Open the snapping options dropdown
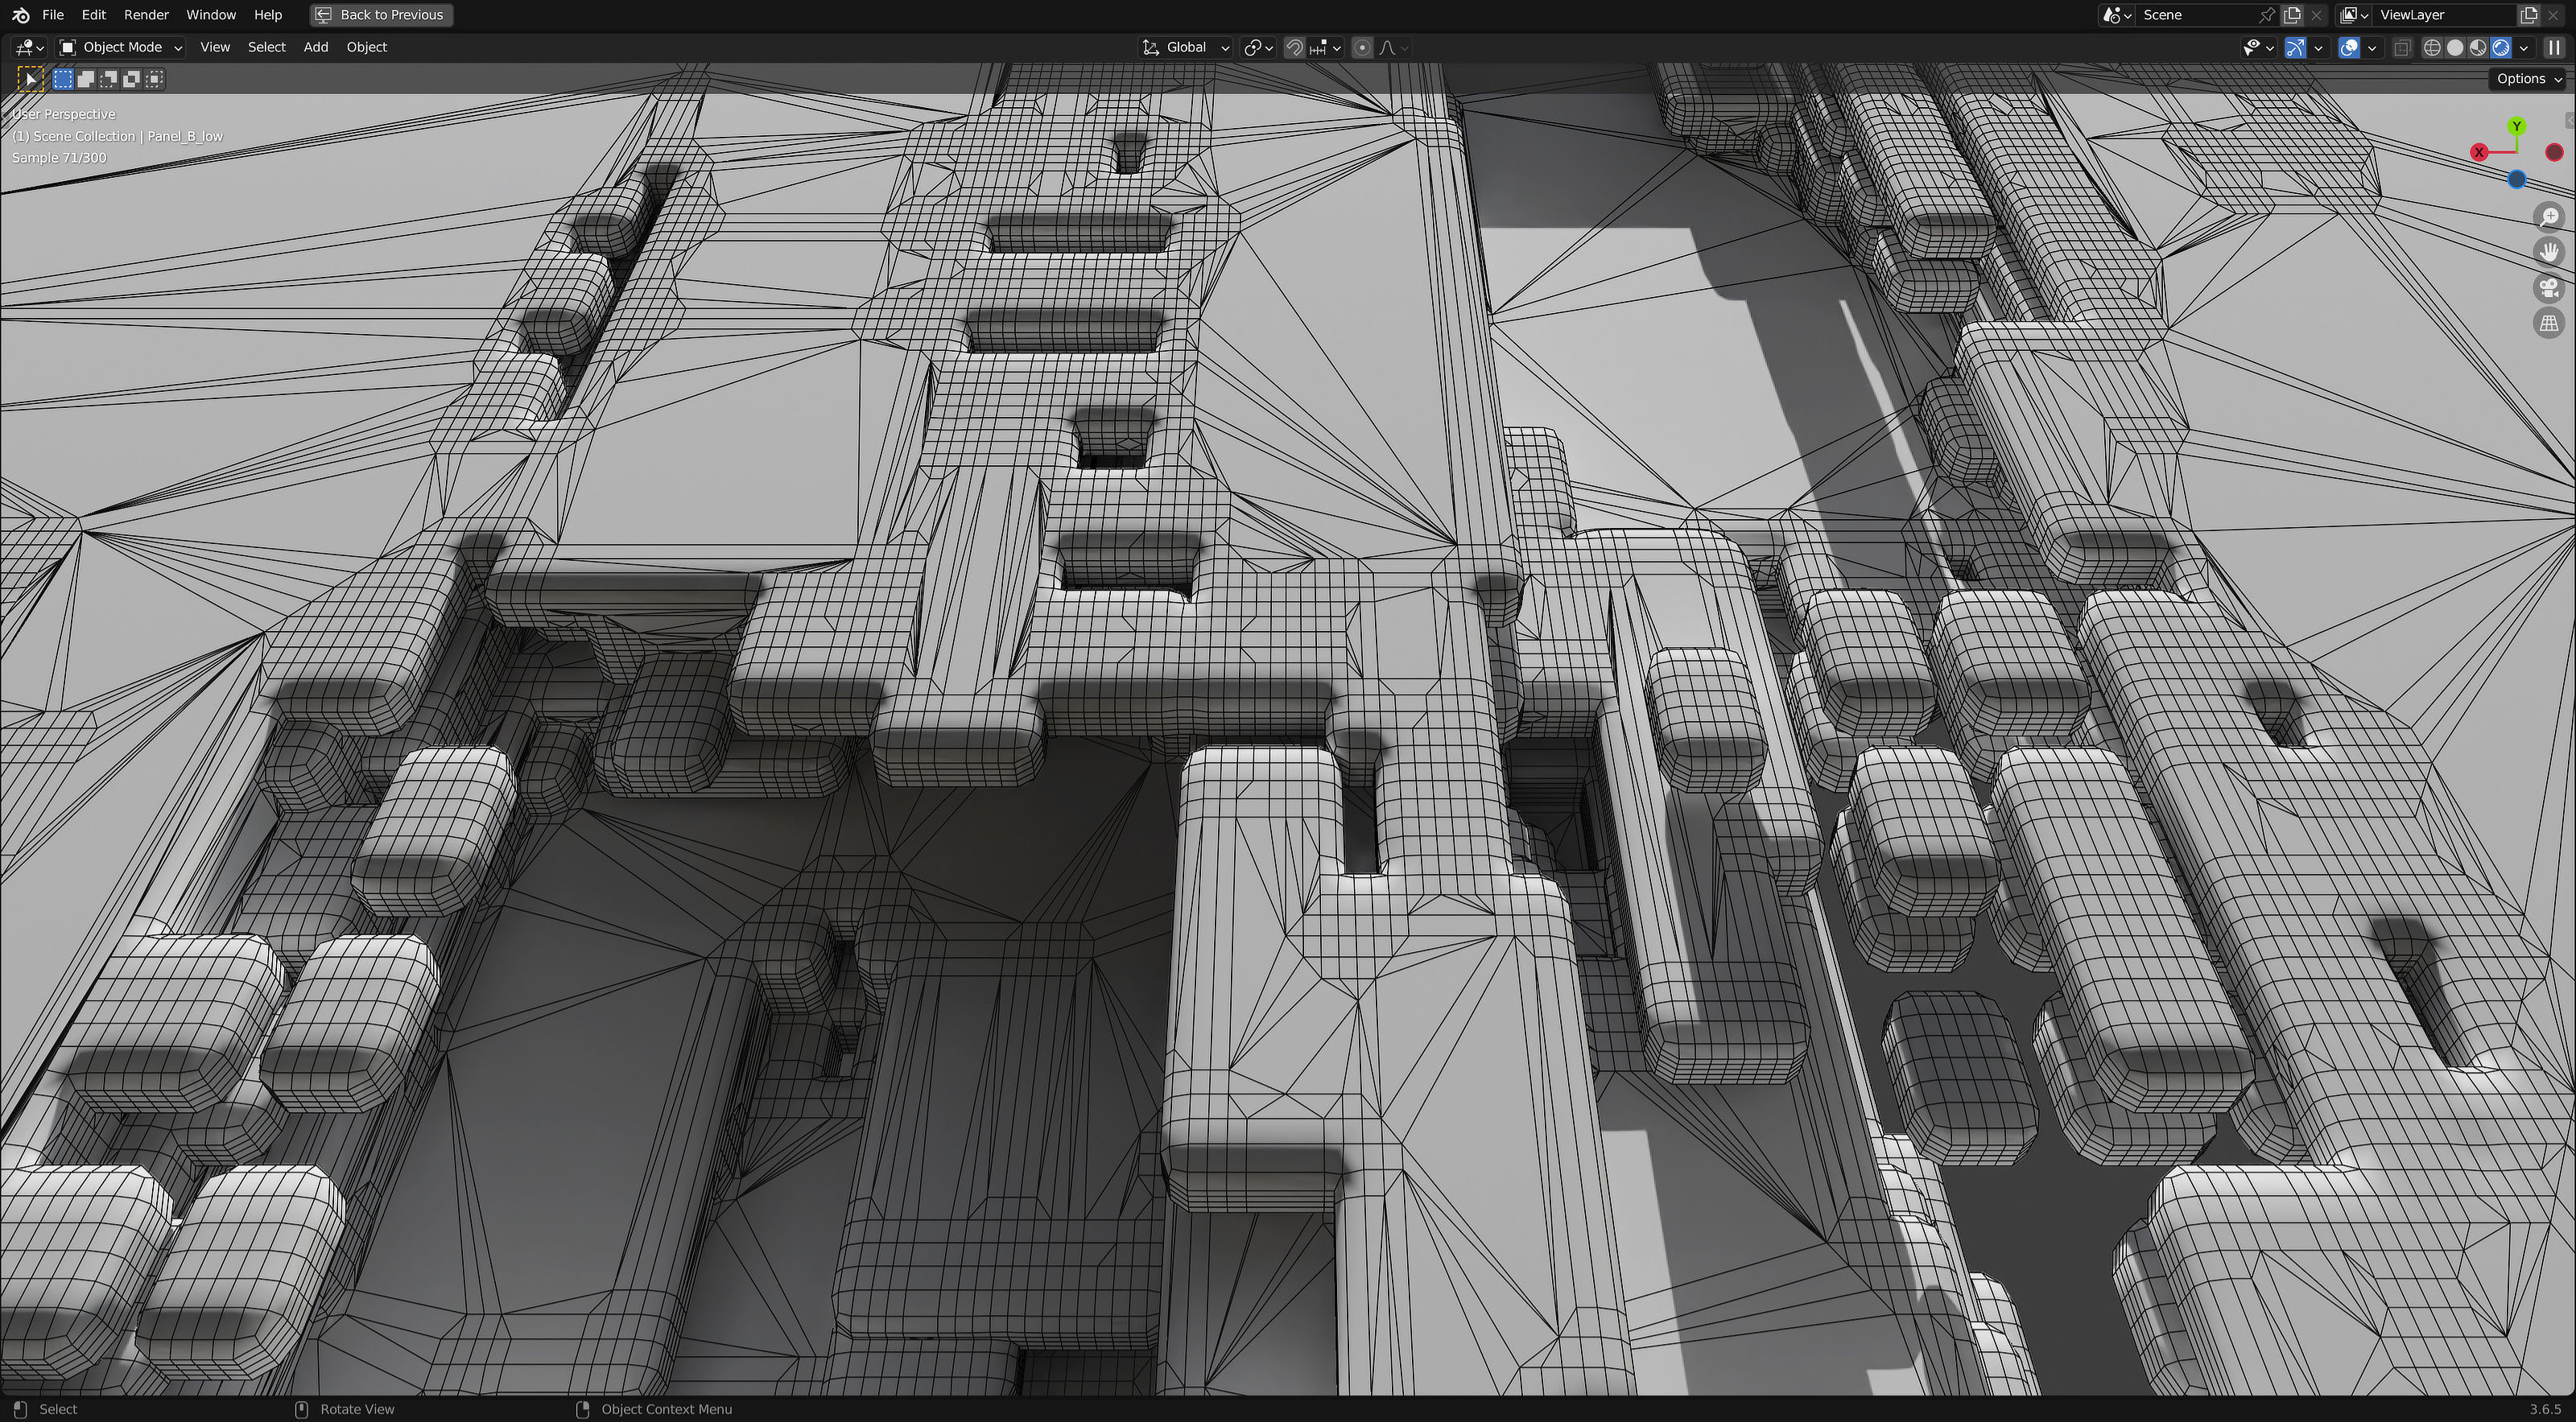This screenshot has width=2576, height=1422. 1326,47
